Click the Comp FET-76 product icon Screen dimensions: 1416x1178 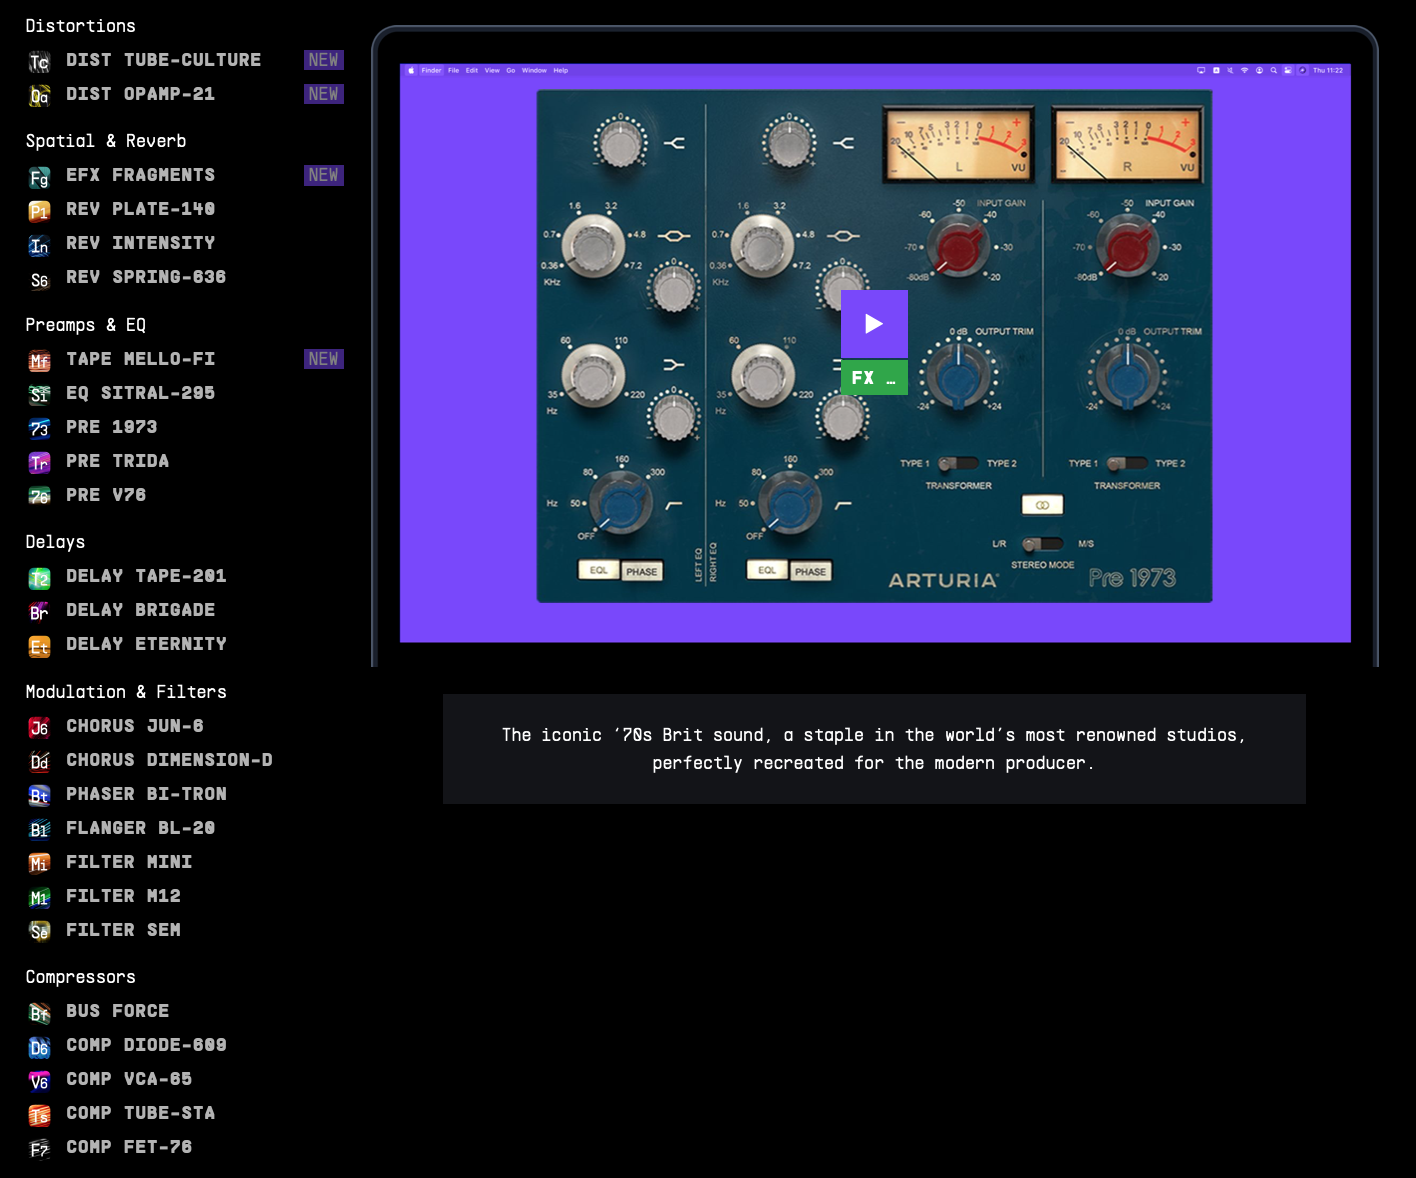(39, 1149)
